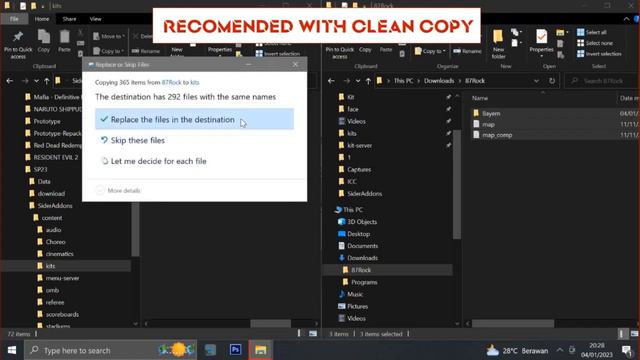Open RESIDENT EVIL 2 folder in left tree
Viewport: 640px width, 360px height.
[x=56, y=157]
